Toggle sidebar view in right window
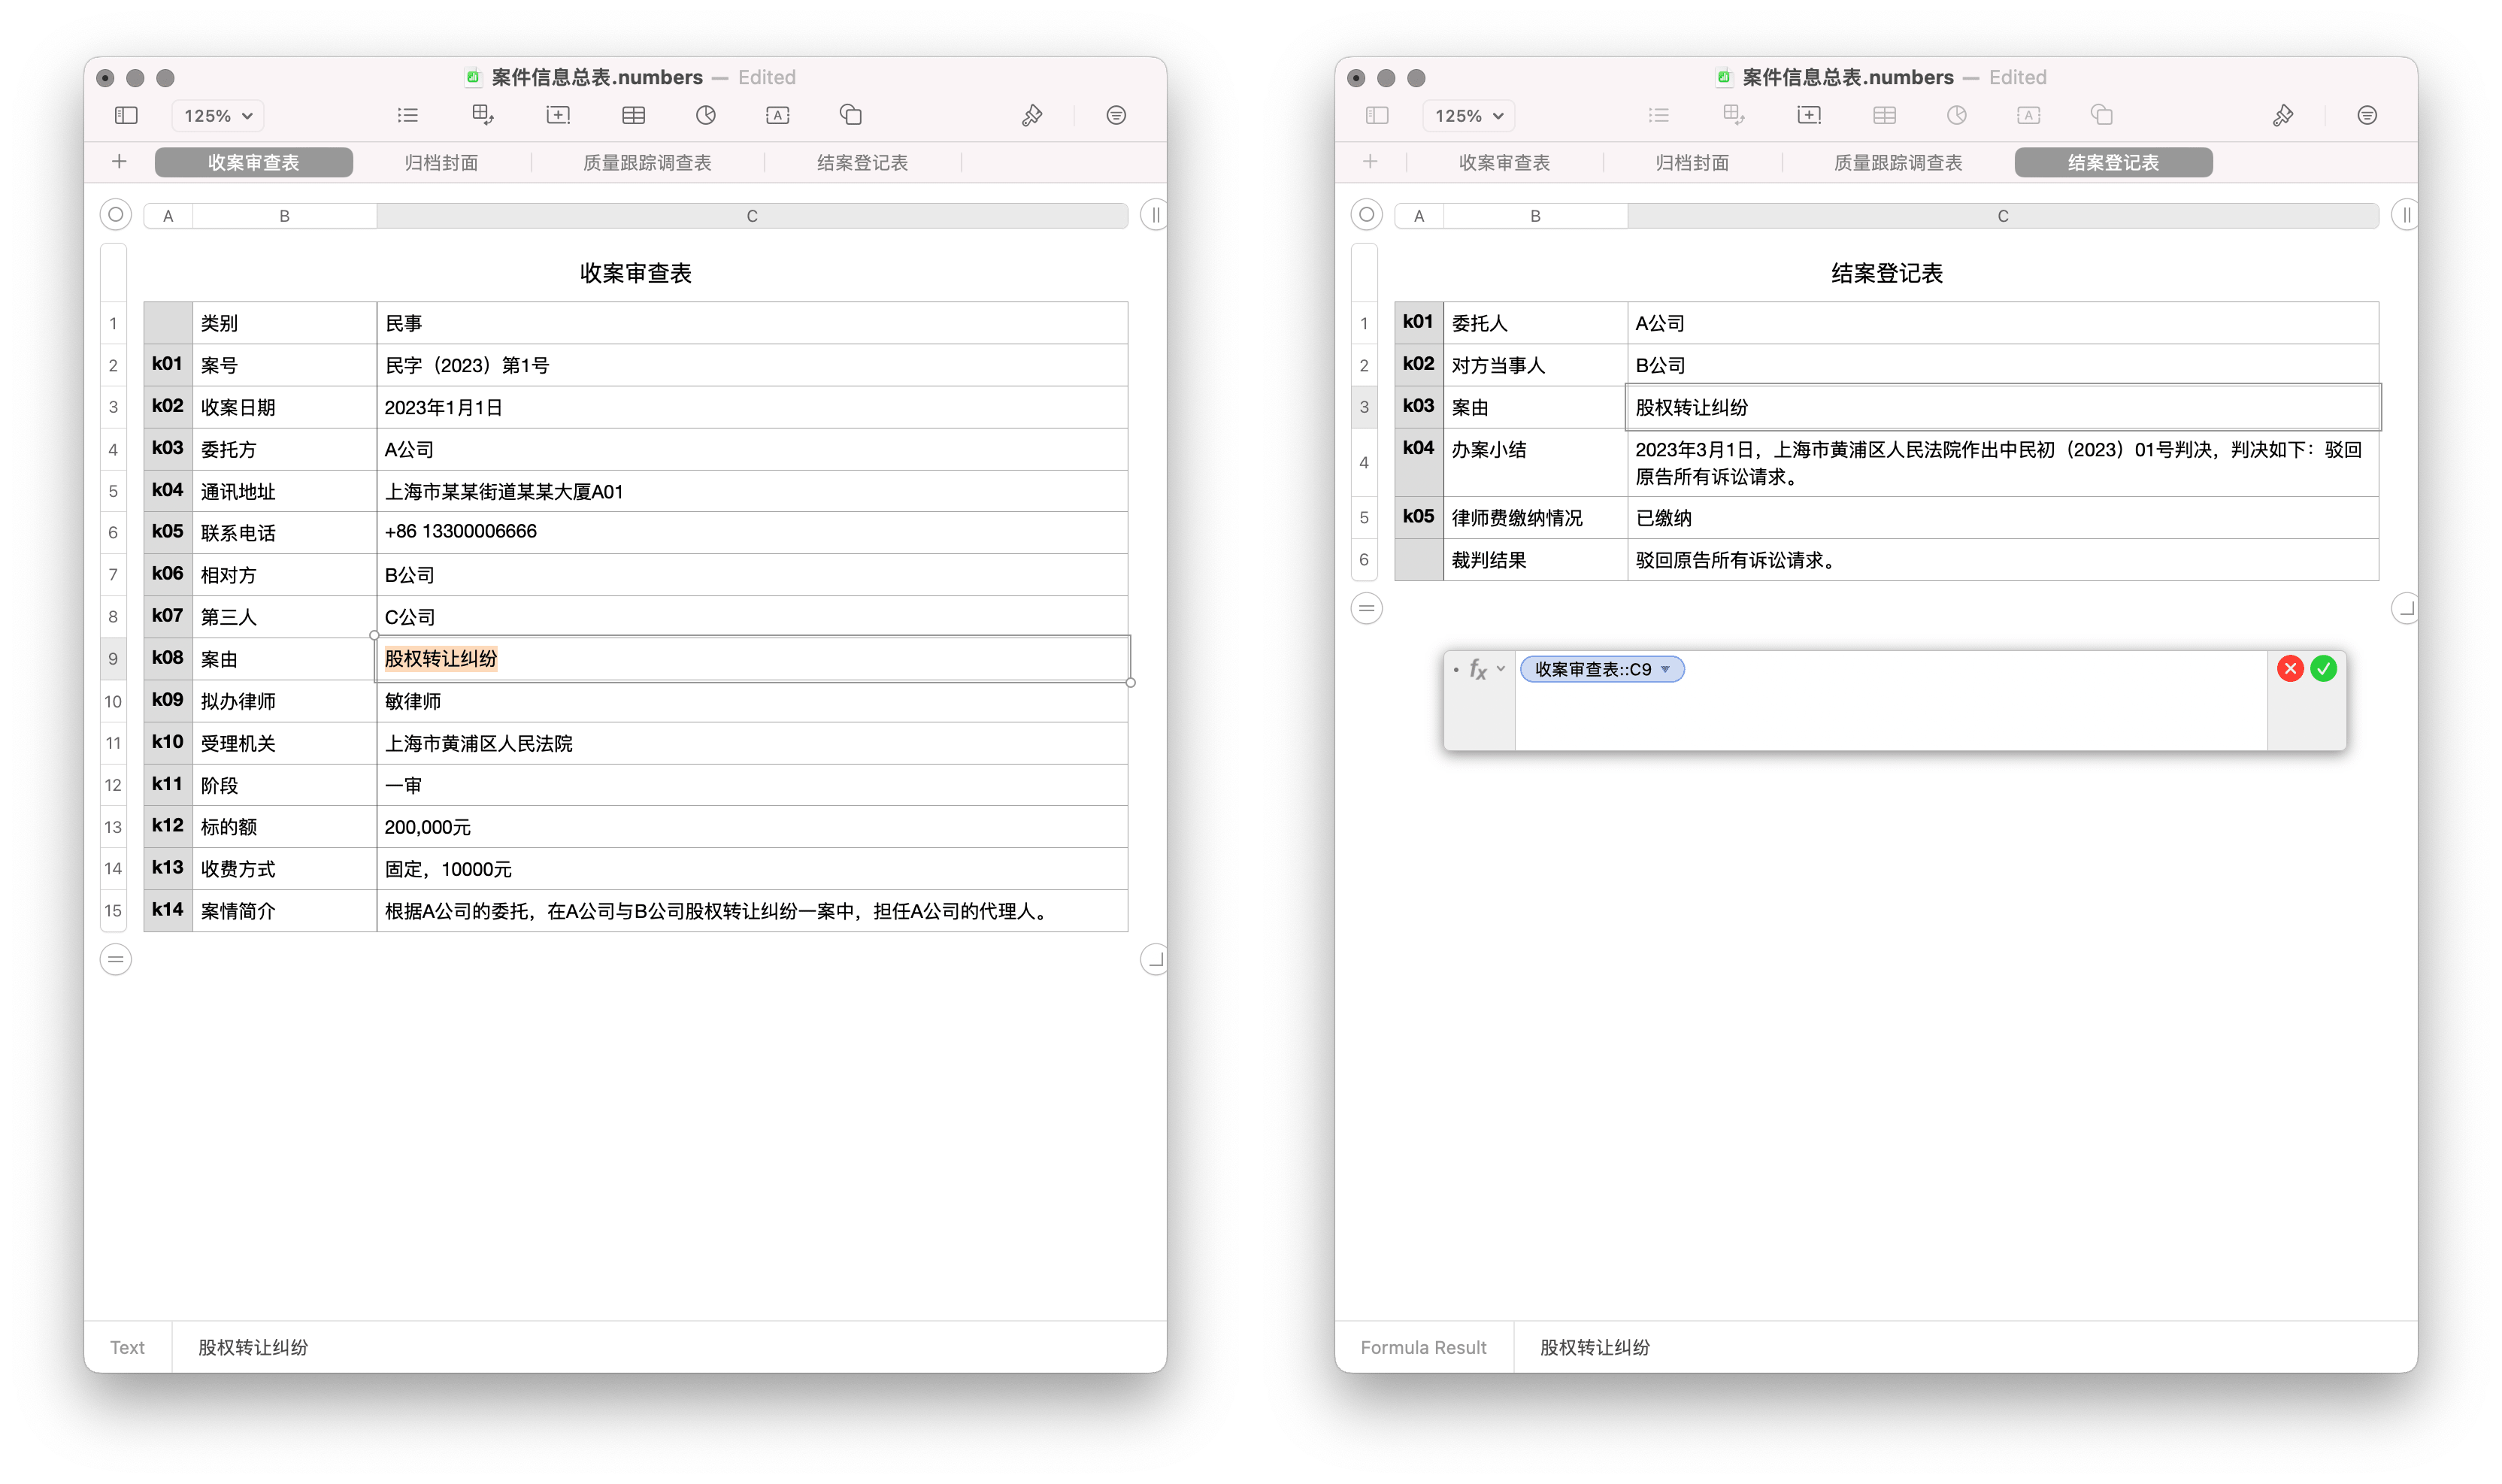 point(1377,115)
